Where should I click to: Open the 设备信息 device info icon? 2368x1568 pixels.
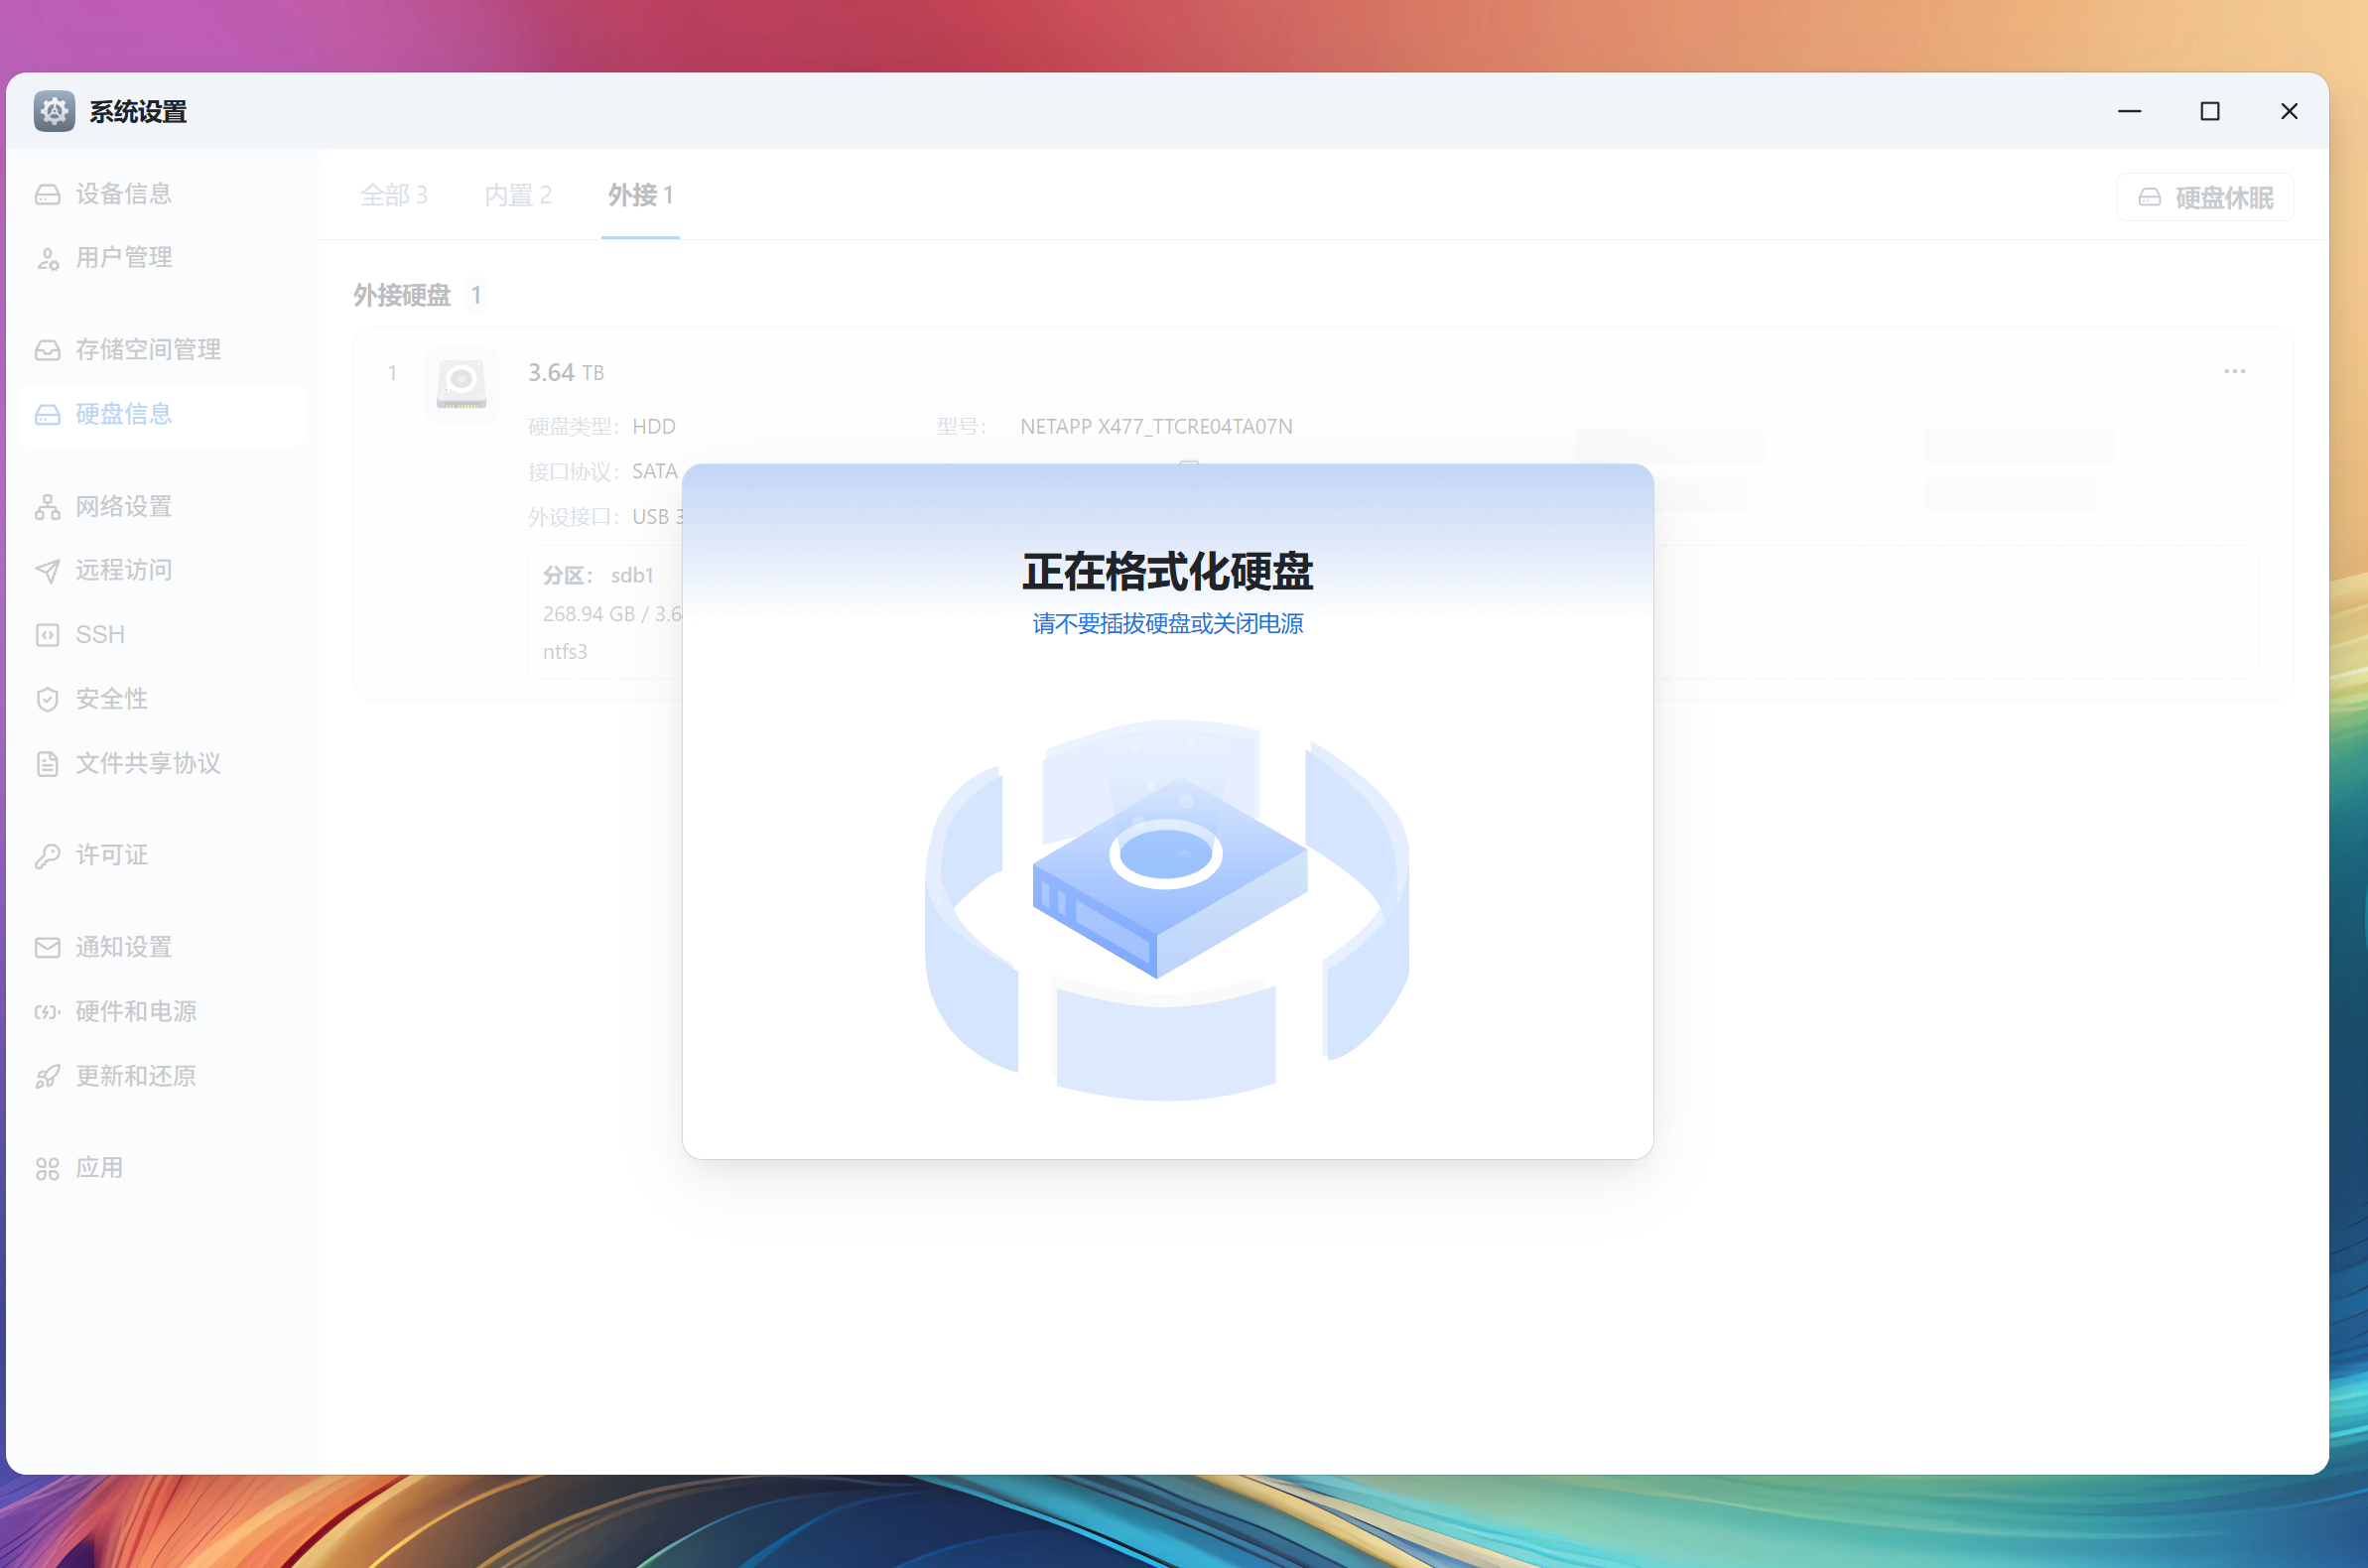[x=48, y=193]
